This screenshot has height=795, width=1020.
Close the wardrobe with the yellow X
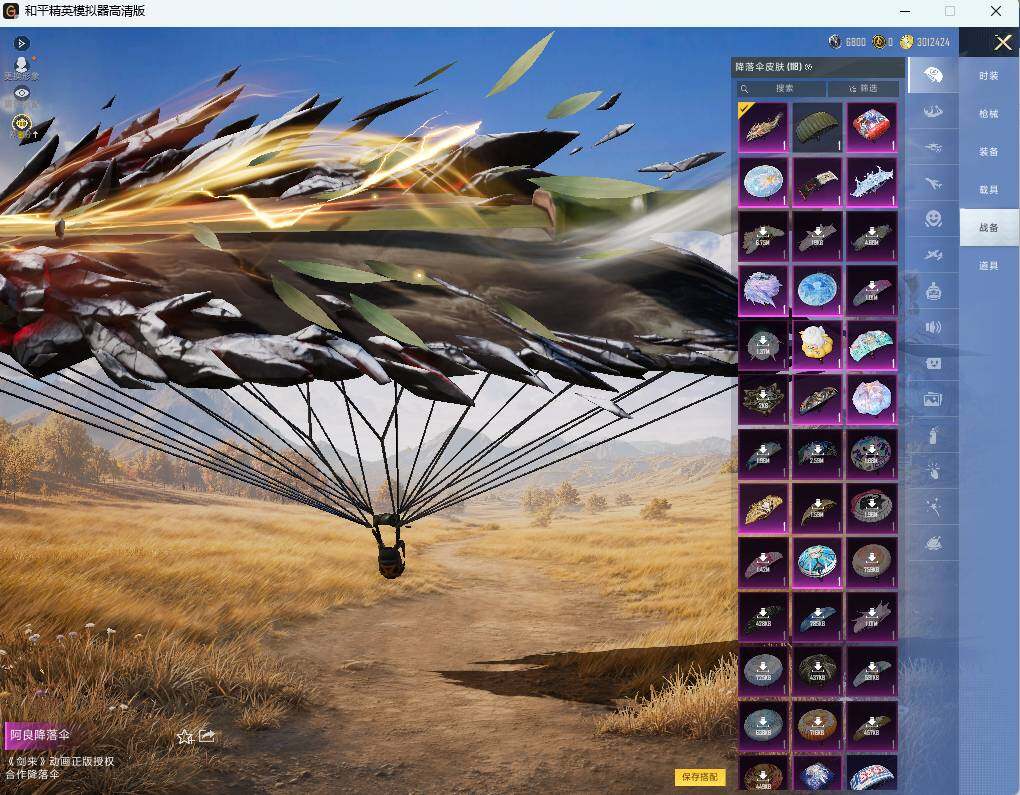point(1002,43)
